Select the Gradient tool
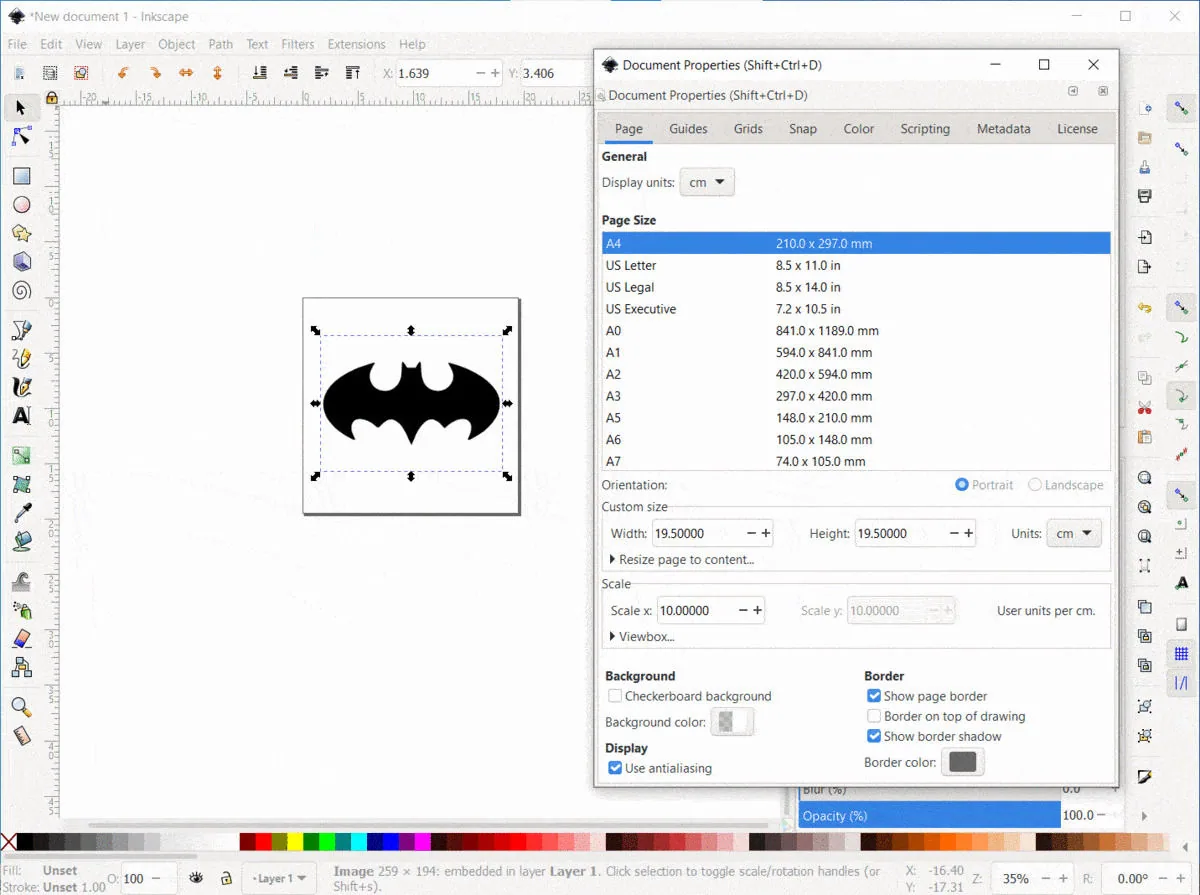This screenshot has height=895, width=1200. pos(21,456)
